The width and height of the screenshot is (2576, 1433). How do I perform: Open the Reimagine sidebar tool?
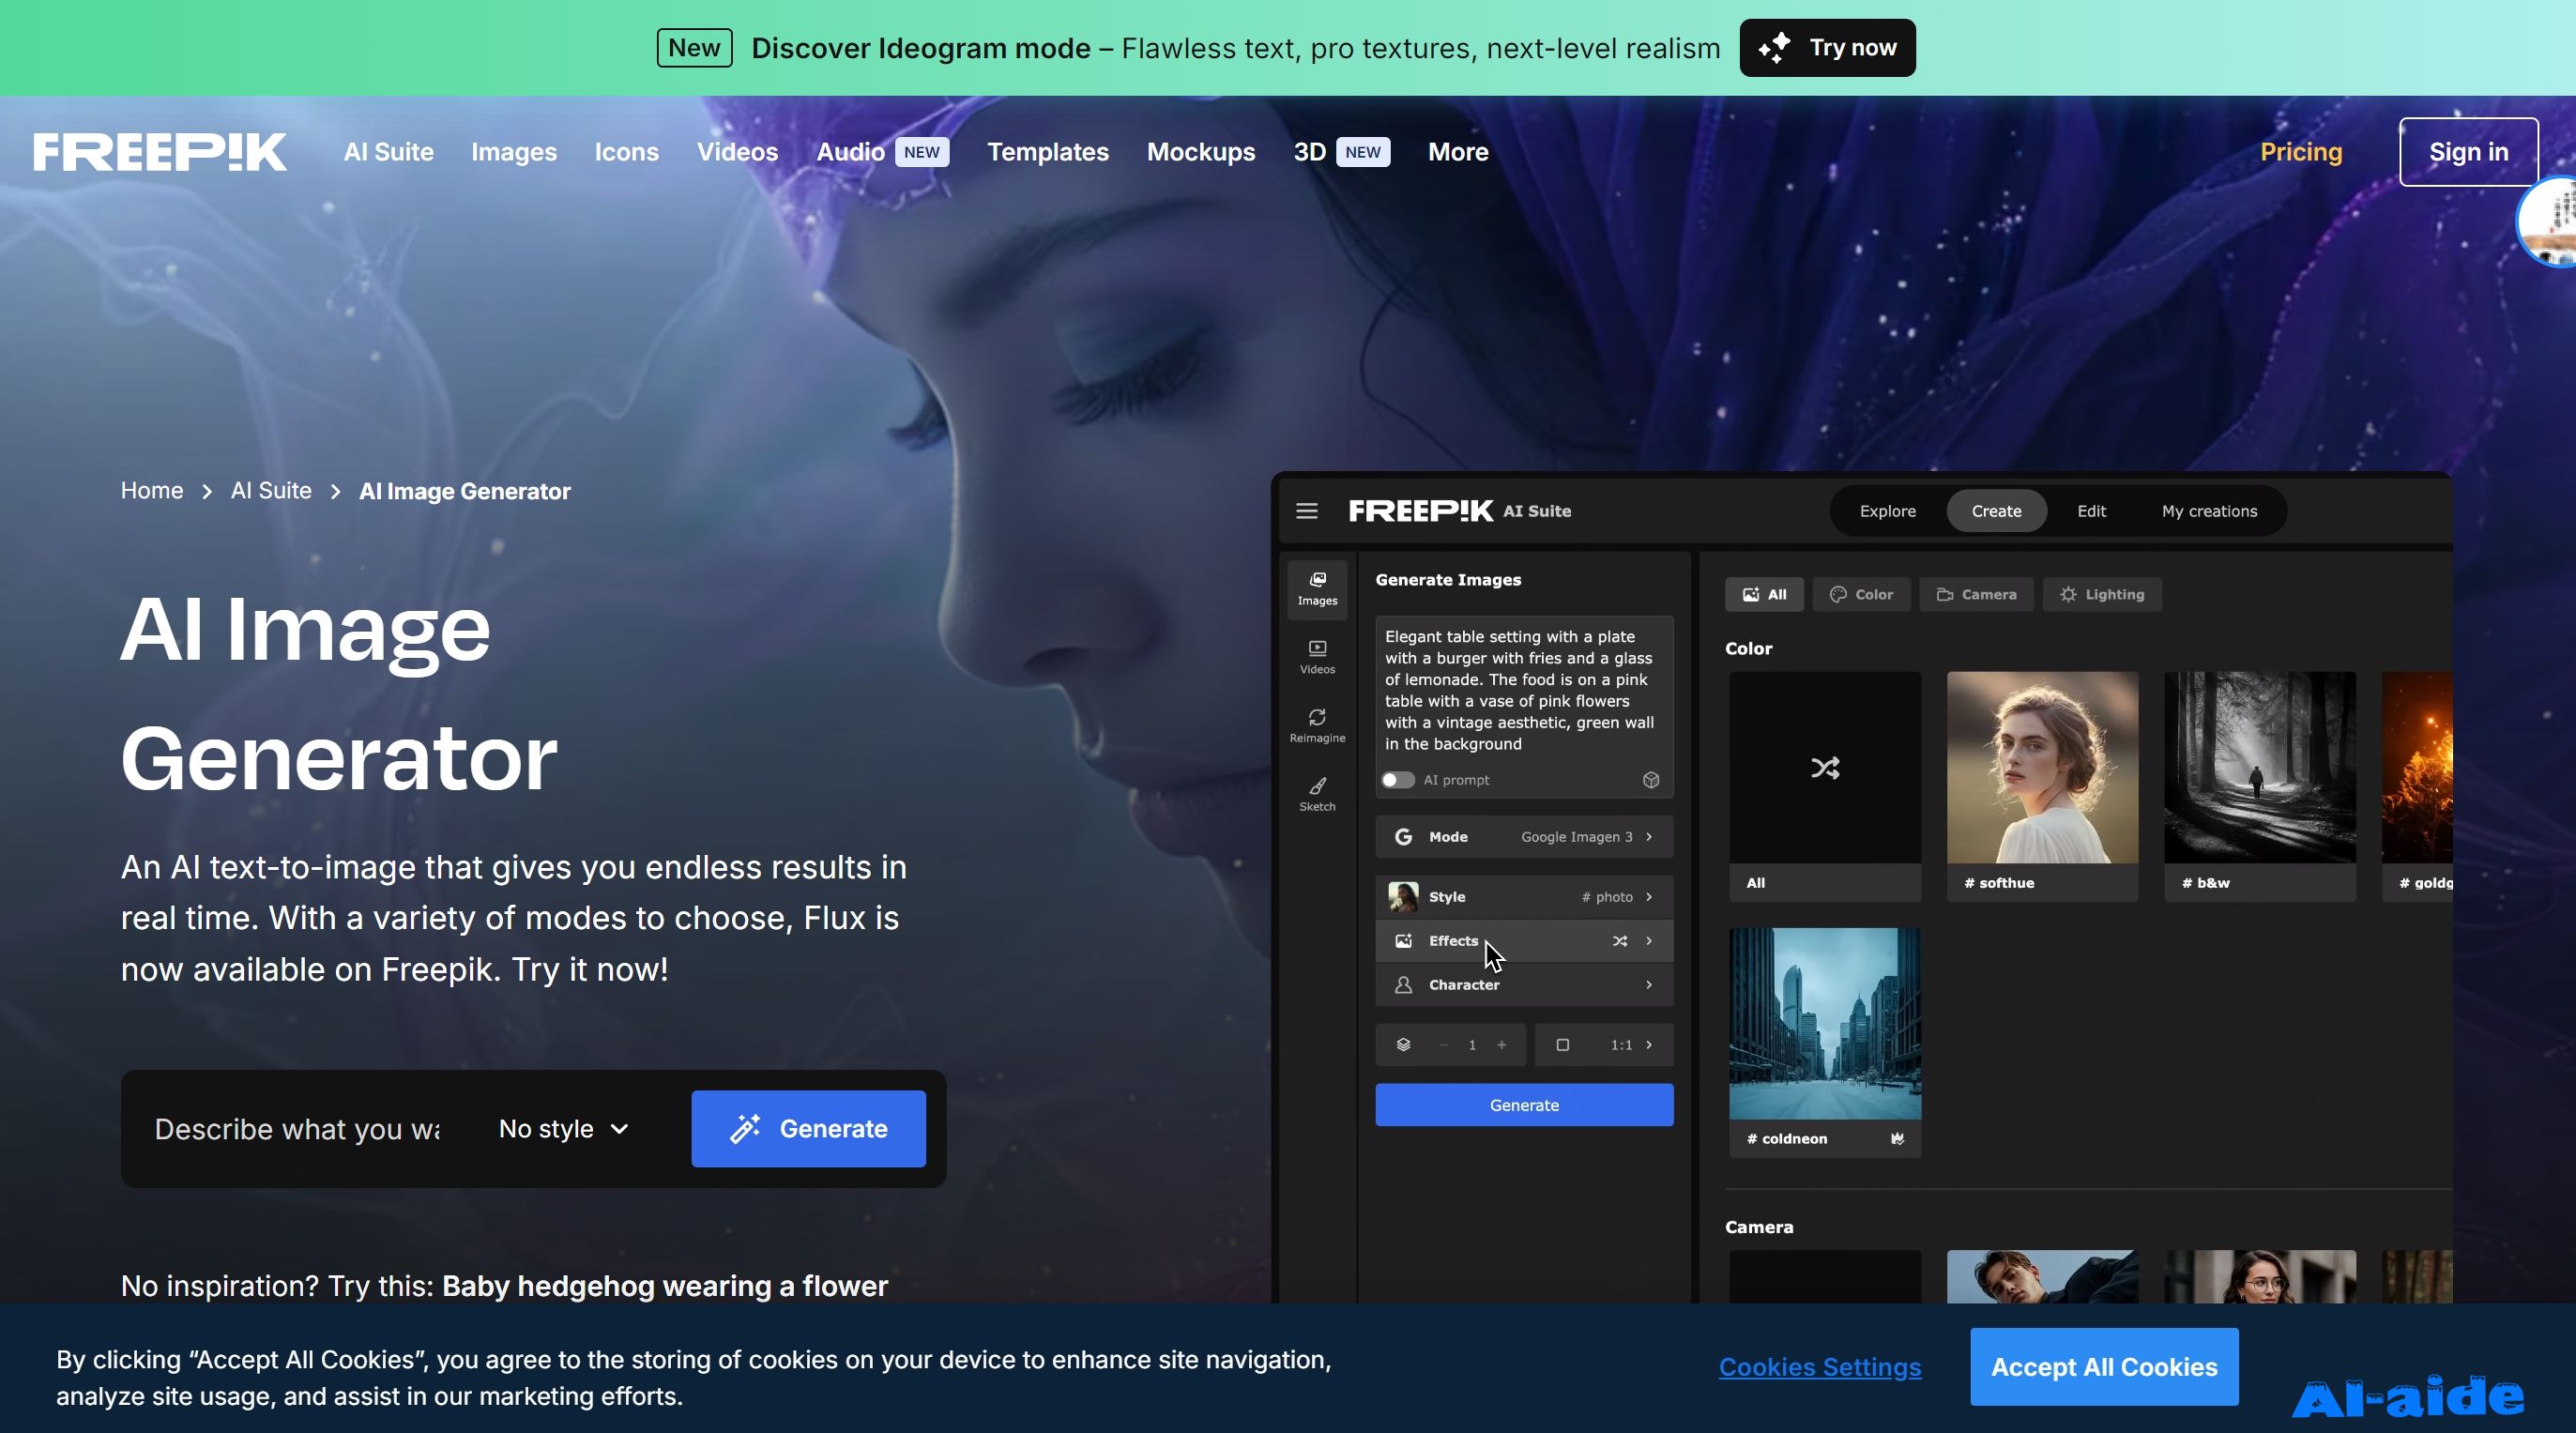1317,726
